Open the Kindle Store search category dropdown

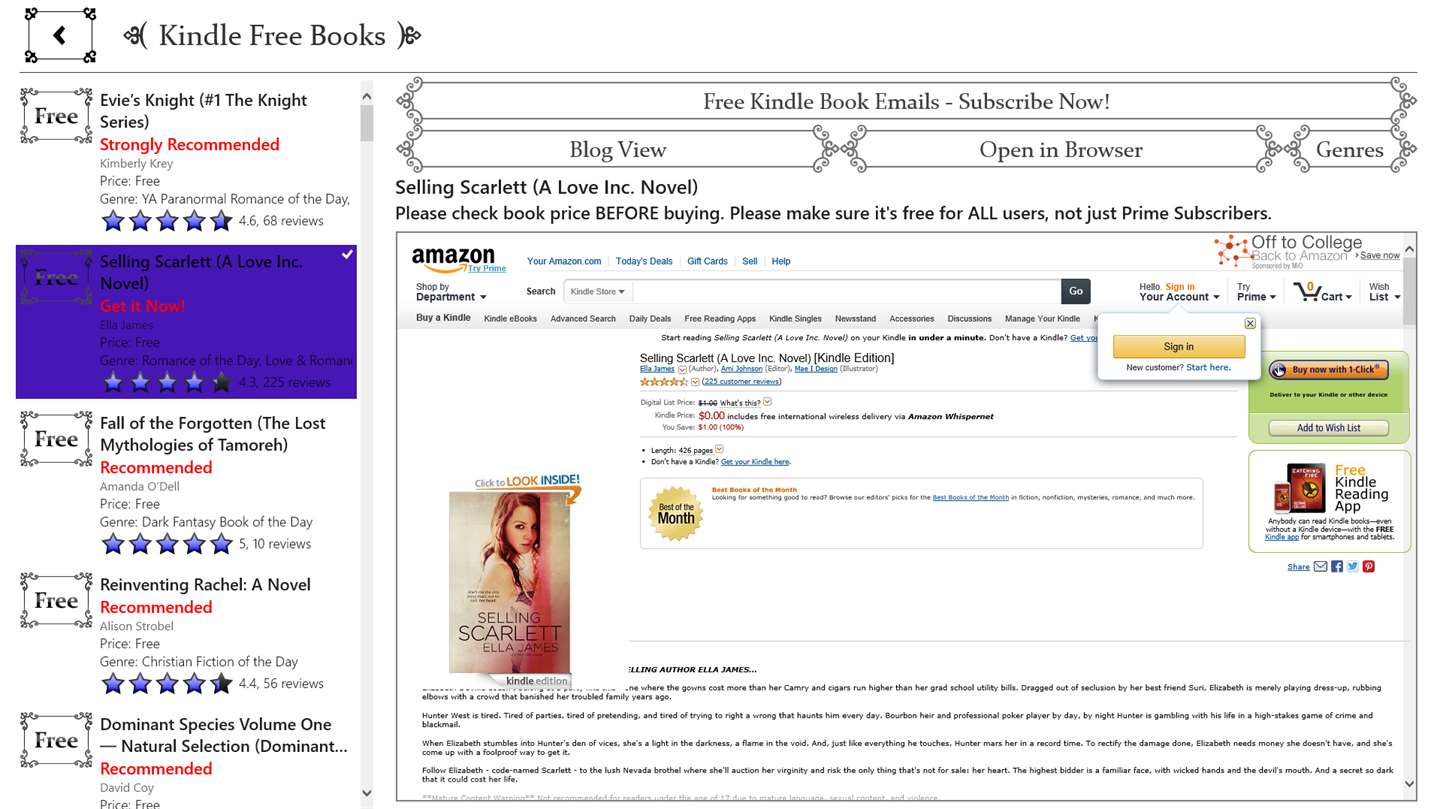[x=597, y=291]
